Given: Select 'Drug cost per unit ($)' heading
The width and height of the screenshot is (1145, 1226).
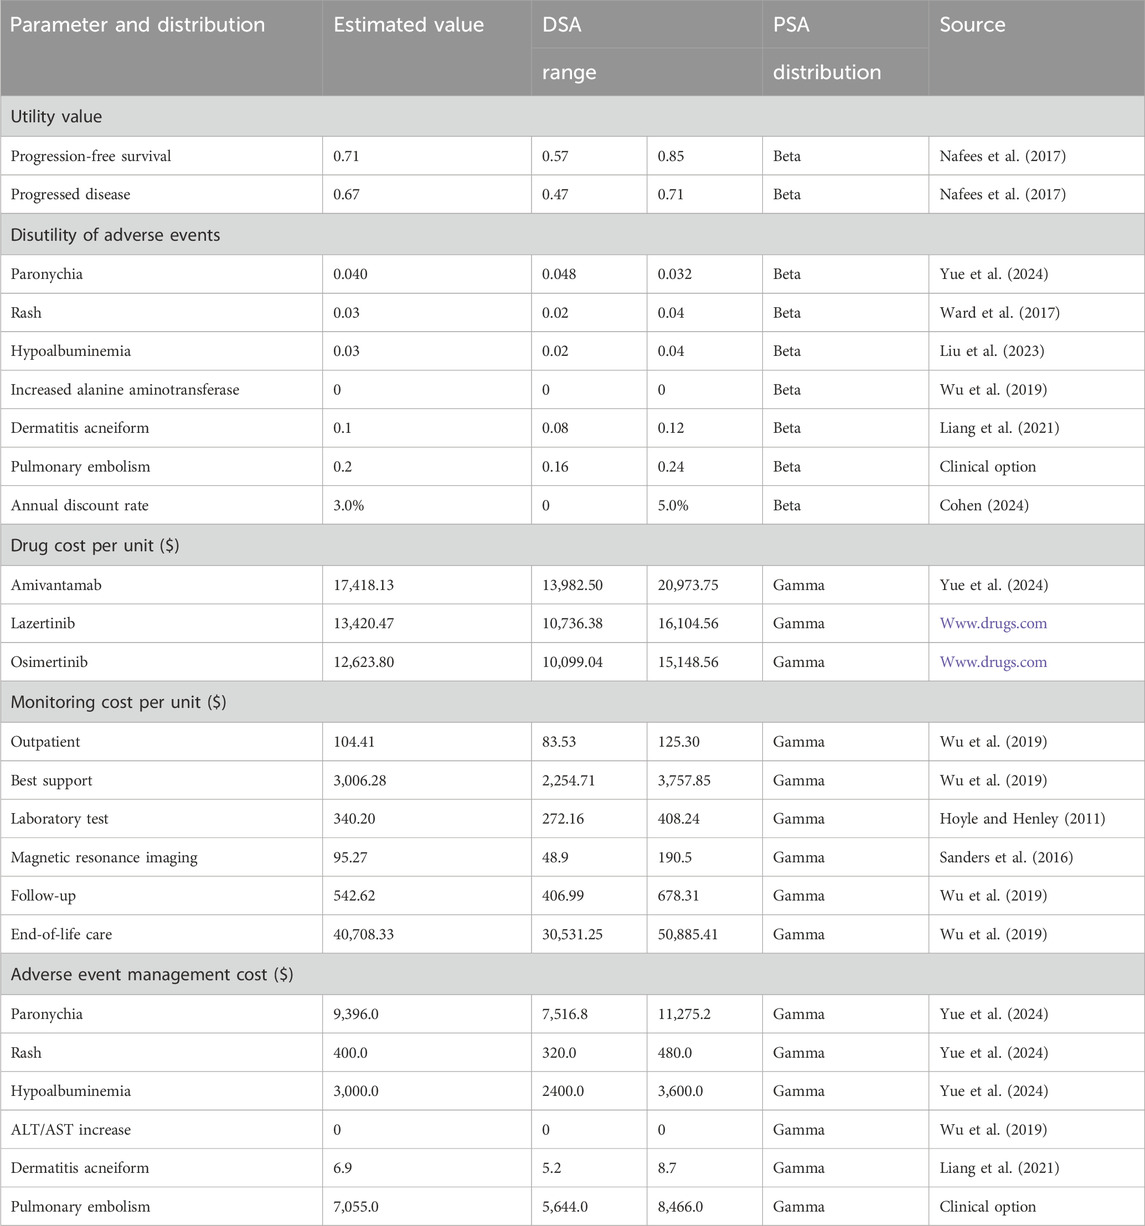Looking at the screenshot, I should tap(97, 545).
